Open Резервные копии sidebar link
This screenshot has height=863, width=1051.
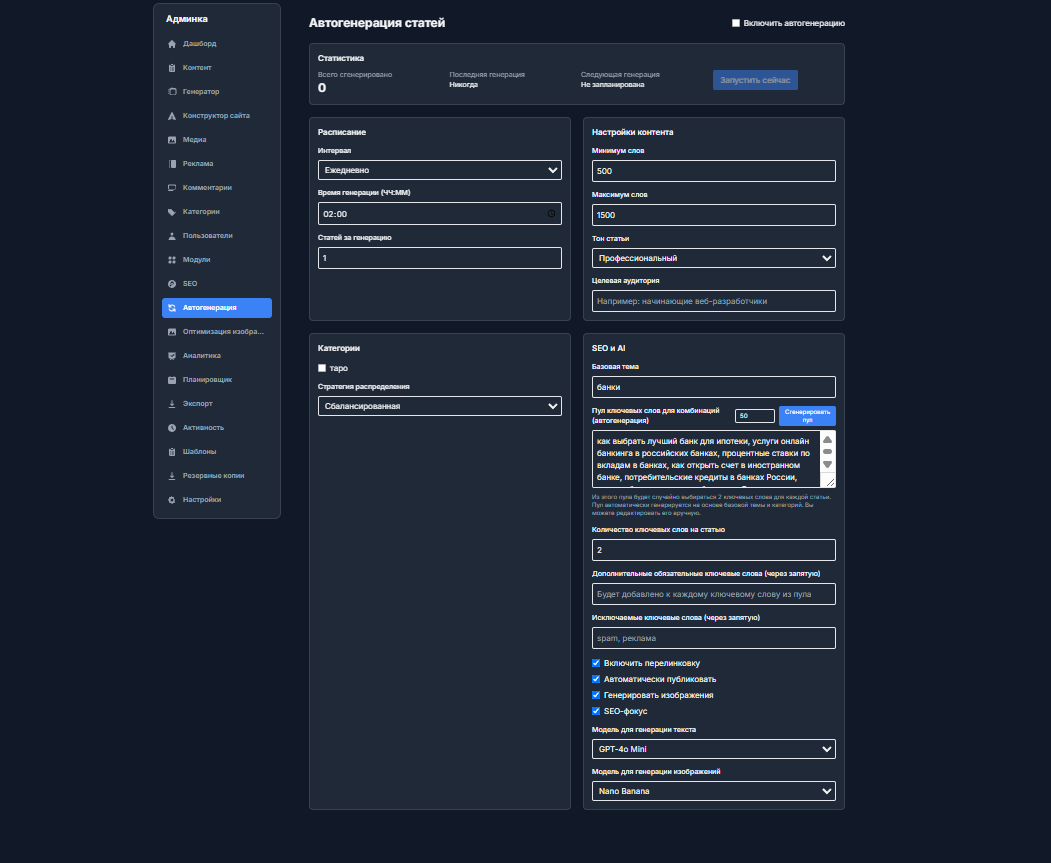217,476
